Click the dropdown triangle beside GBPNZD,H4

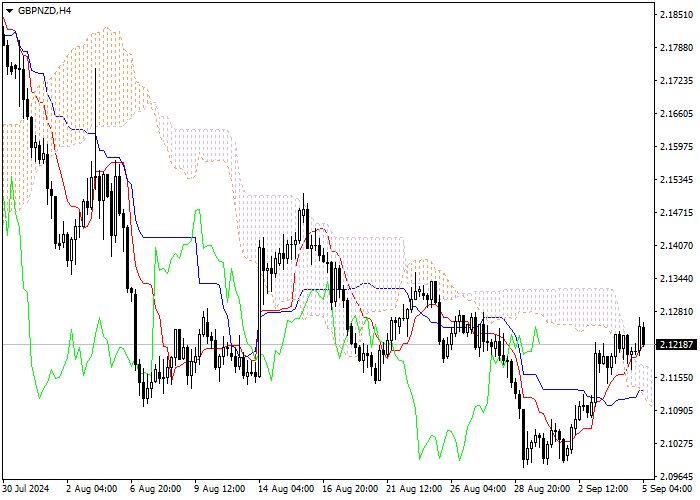(x=9, y=11)
